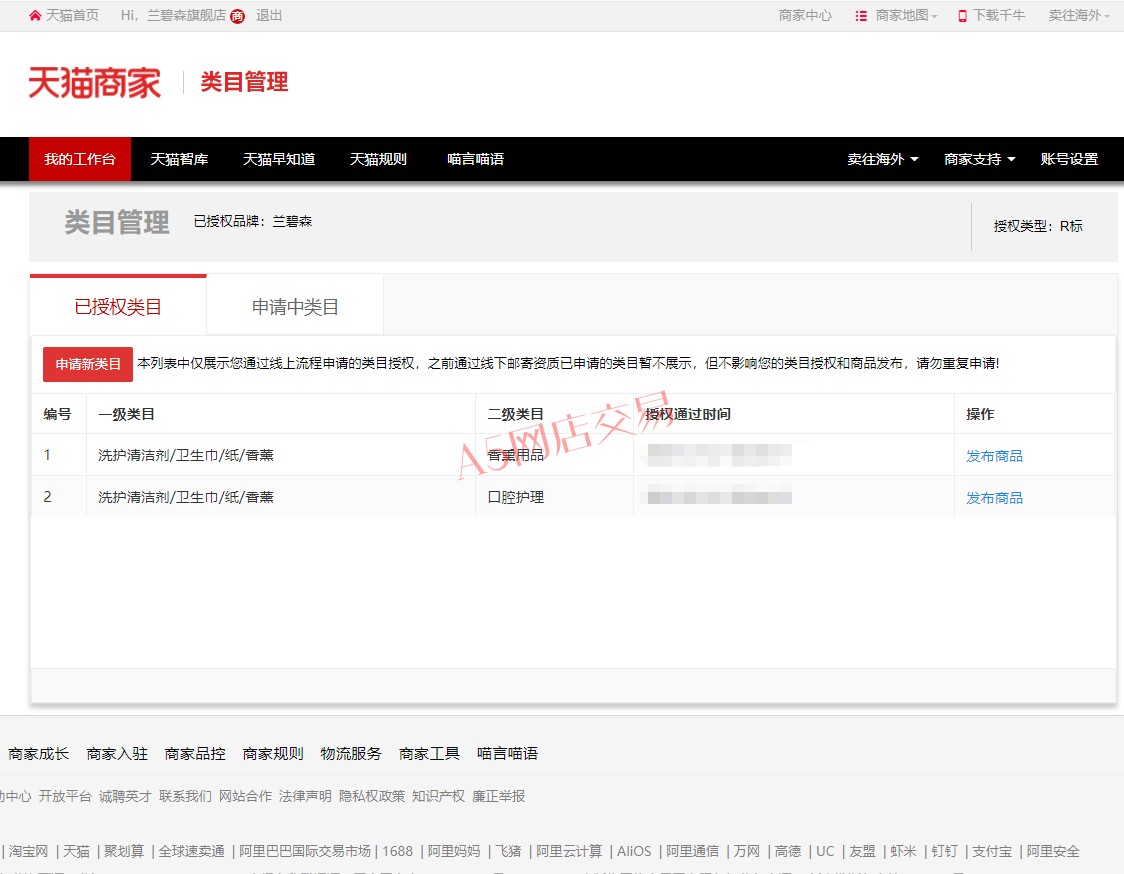Click the 编号 column header

(x=57, y=414)
